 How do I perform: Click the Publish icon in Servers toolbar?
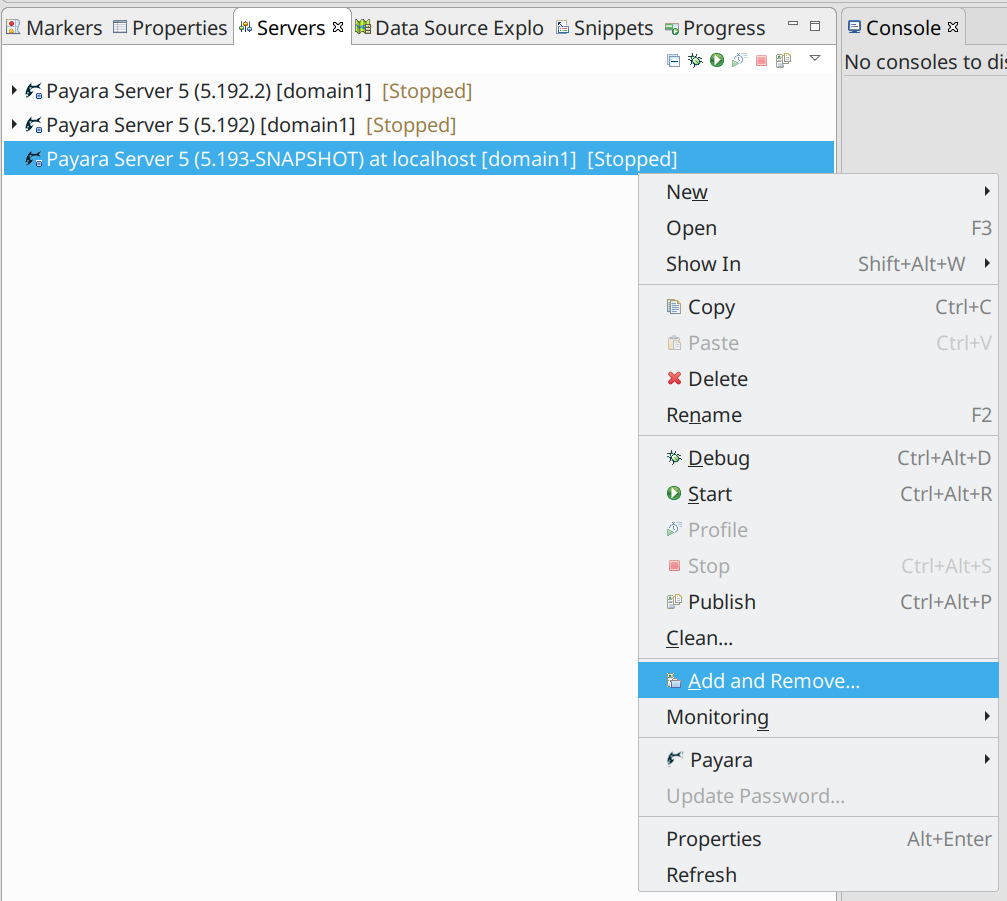tap(783, 60)
